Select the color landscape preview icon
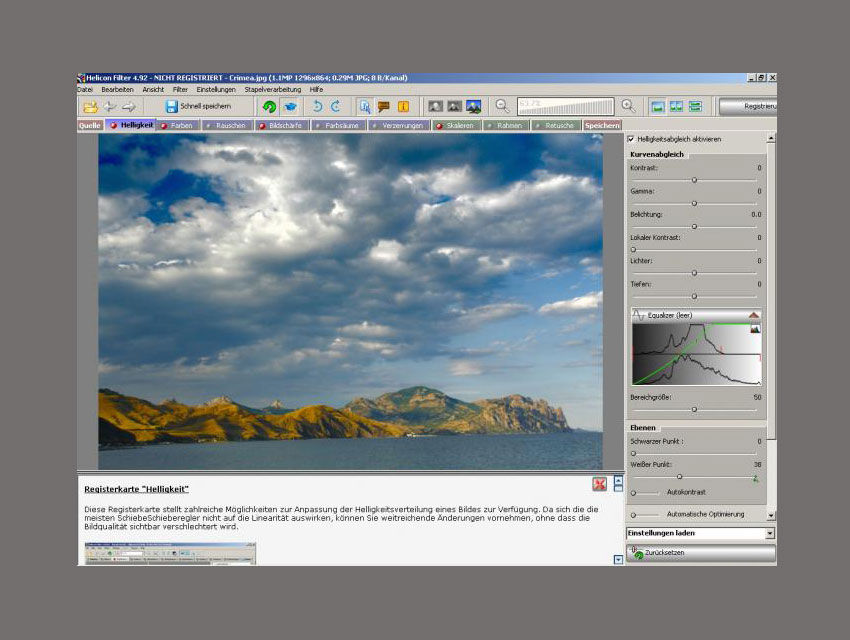The image size is (850, 640). (474, 106)
